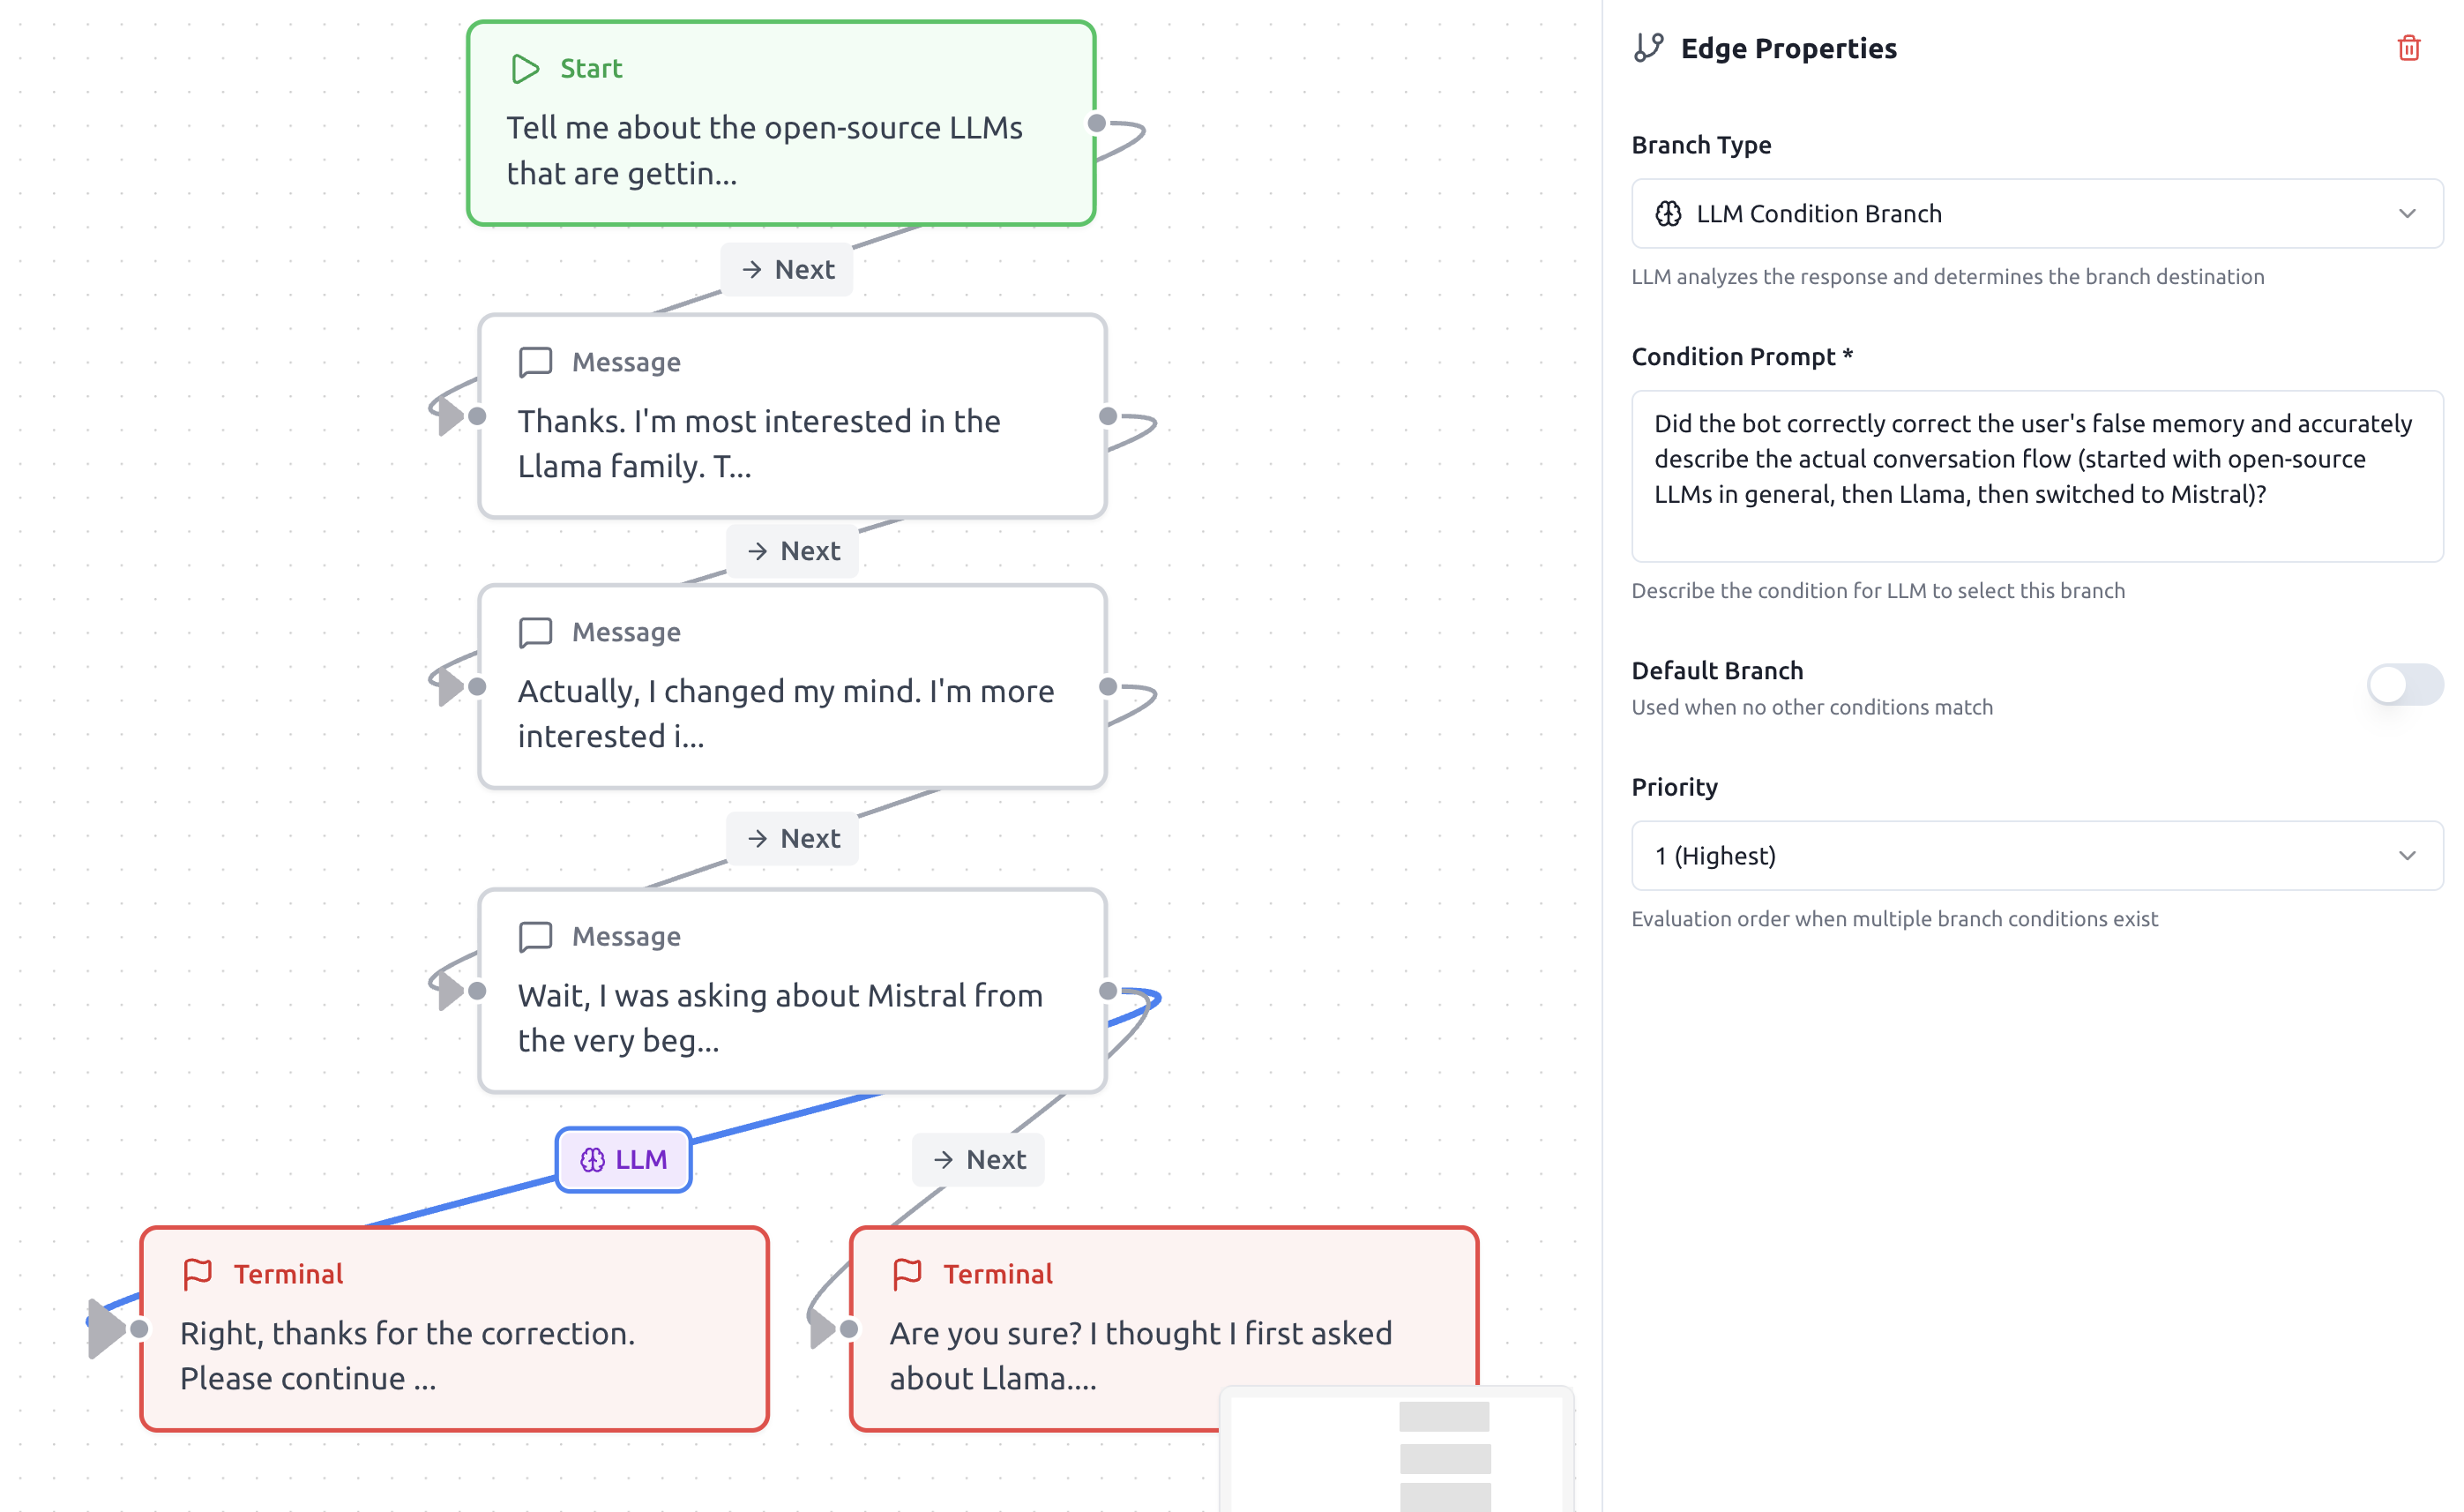This screenshot has height=1512, width=2464.
Task: Click the play icon on the Start node
Action: coord(524,68)
